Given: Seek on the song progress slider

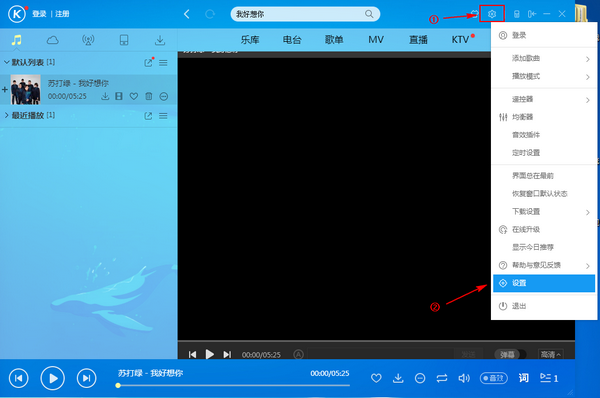Looking at the screenshot, I should pos(233,385).
